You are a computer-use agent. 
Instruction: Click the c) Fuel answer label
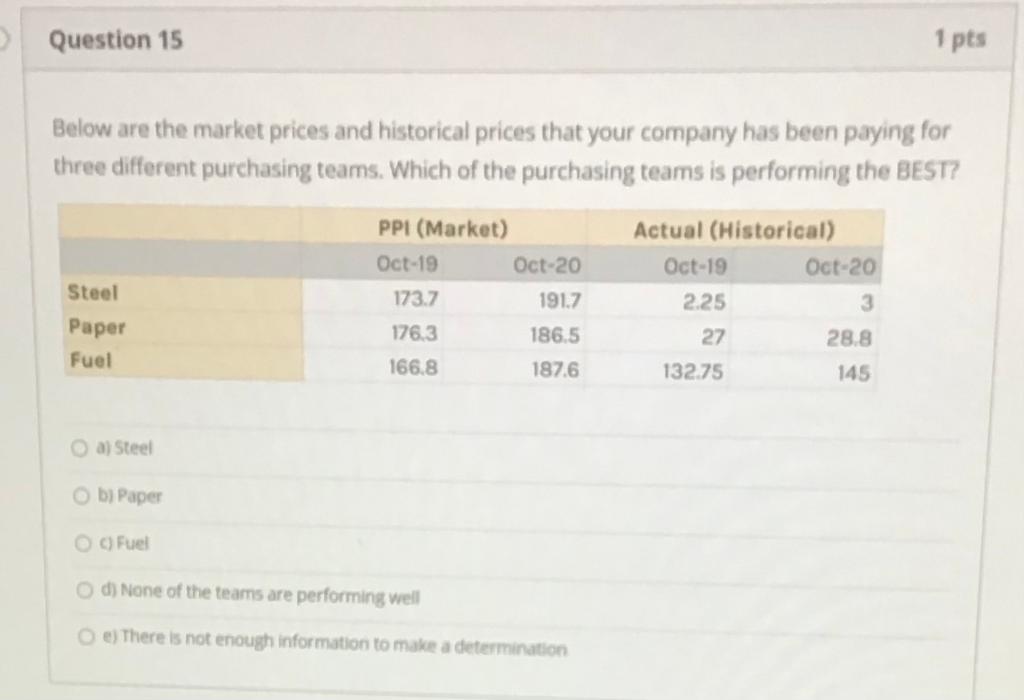click(124, 543)
